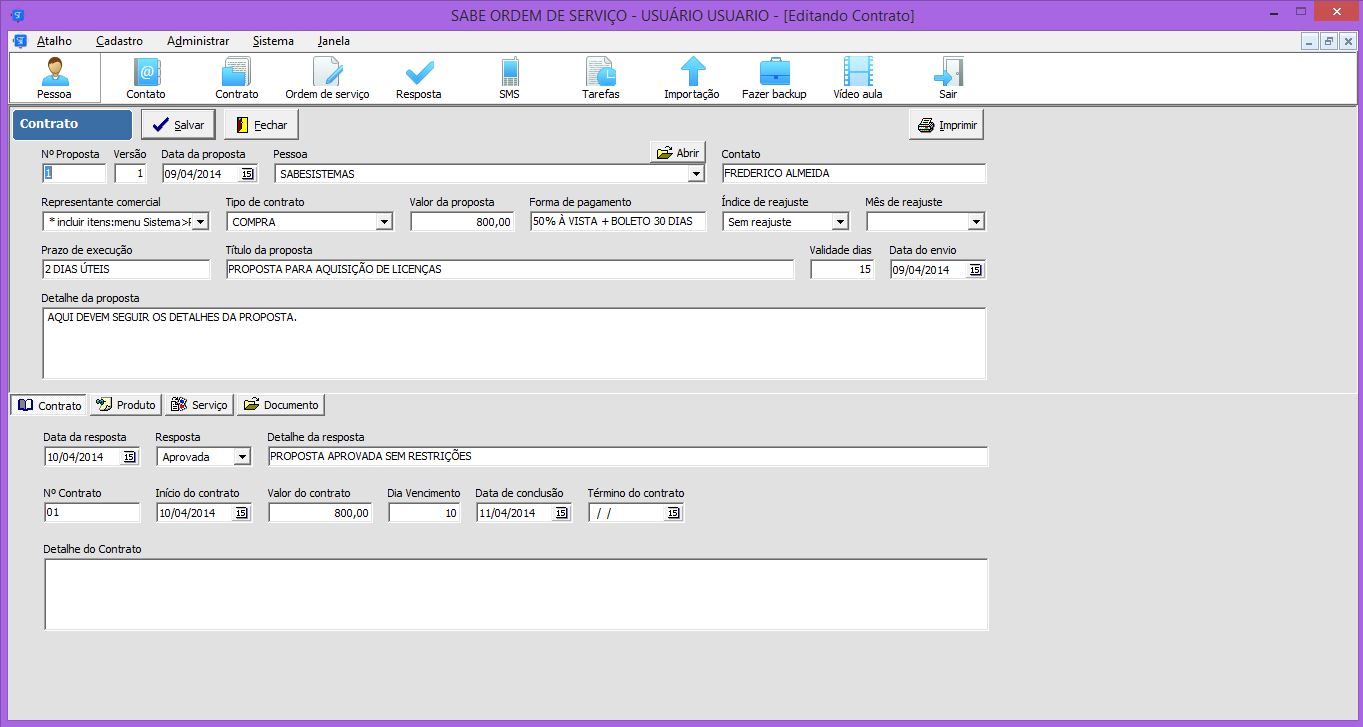
Task: Click the Imprimir button
Action: pyautogui.click(x=946, y=125)
